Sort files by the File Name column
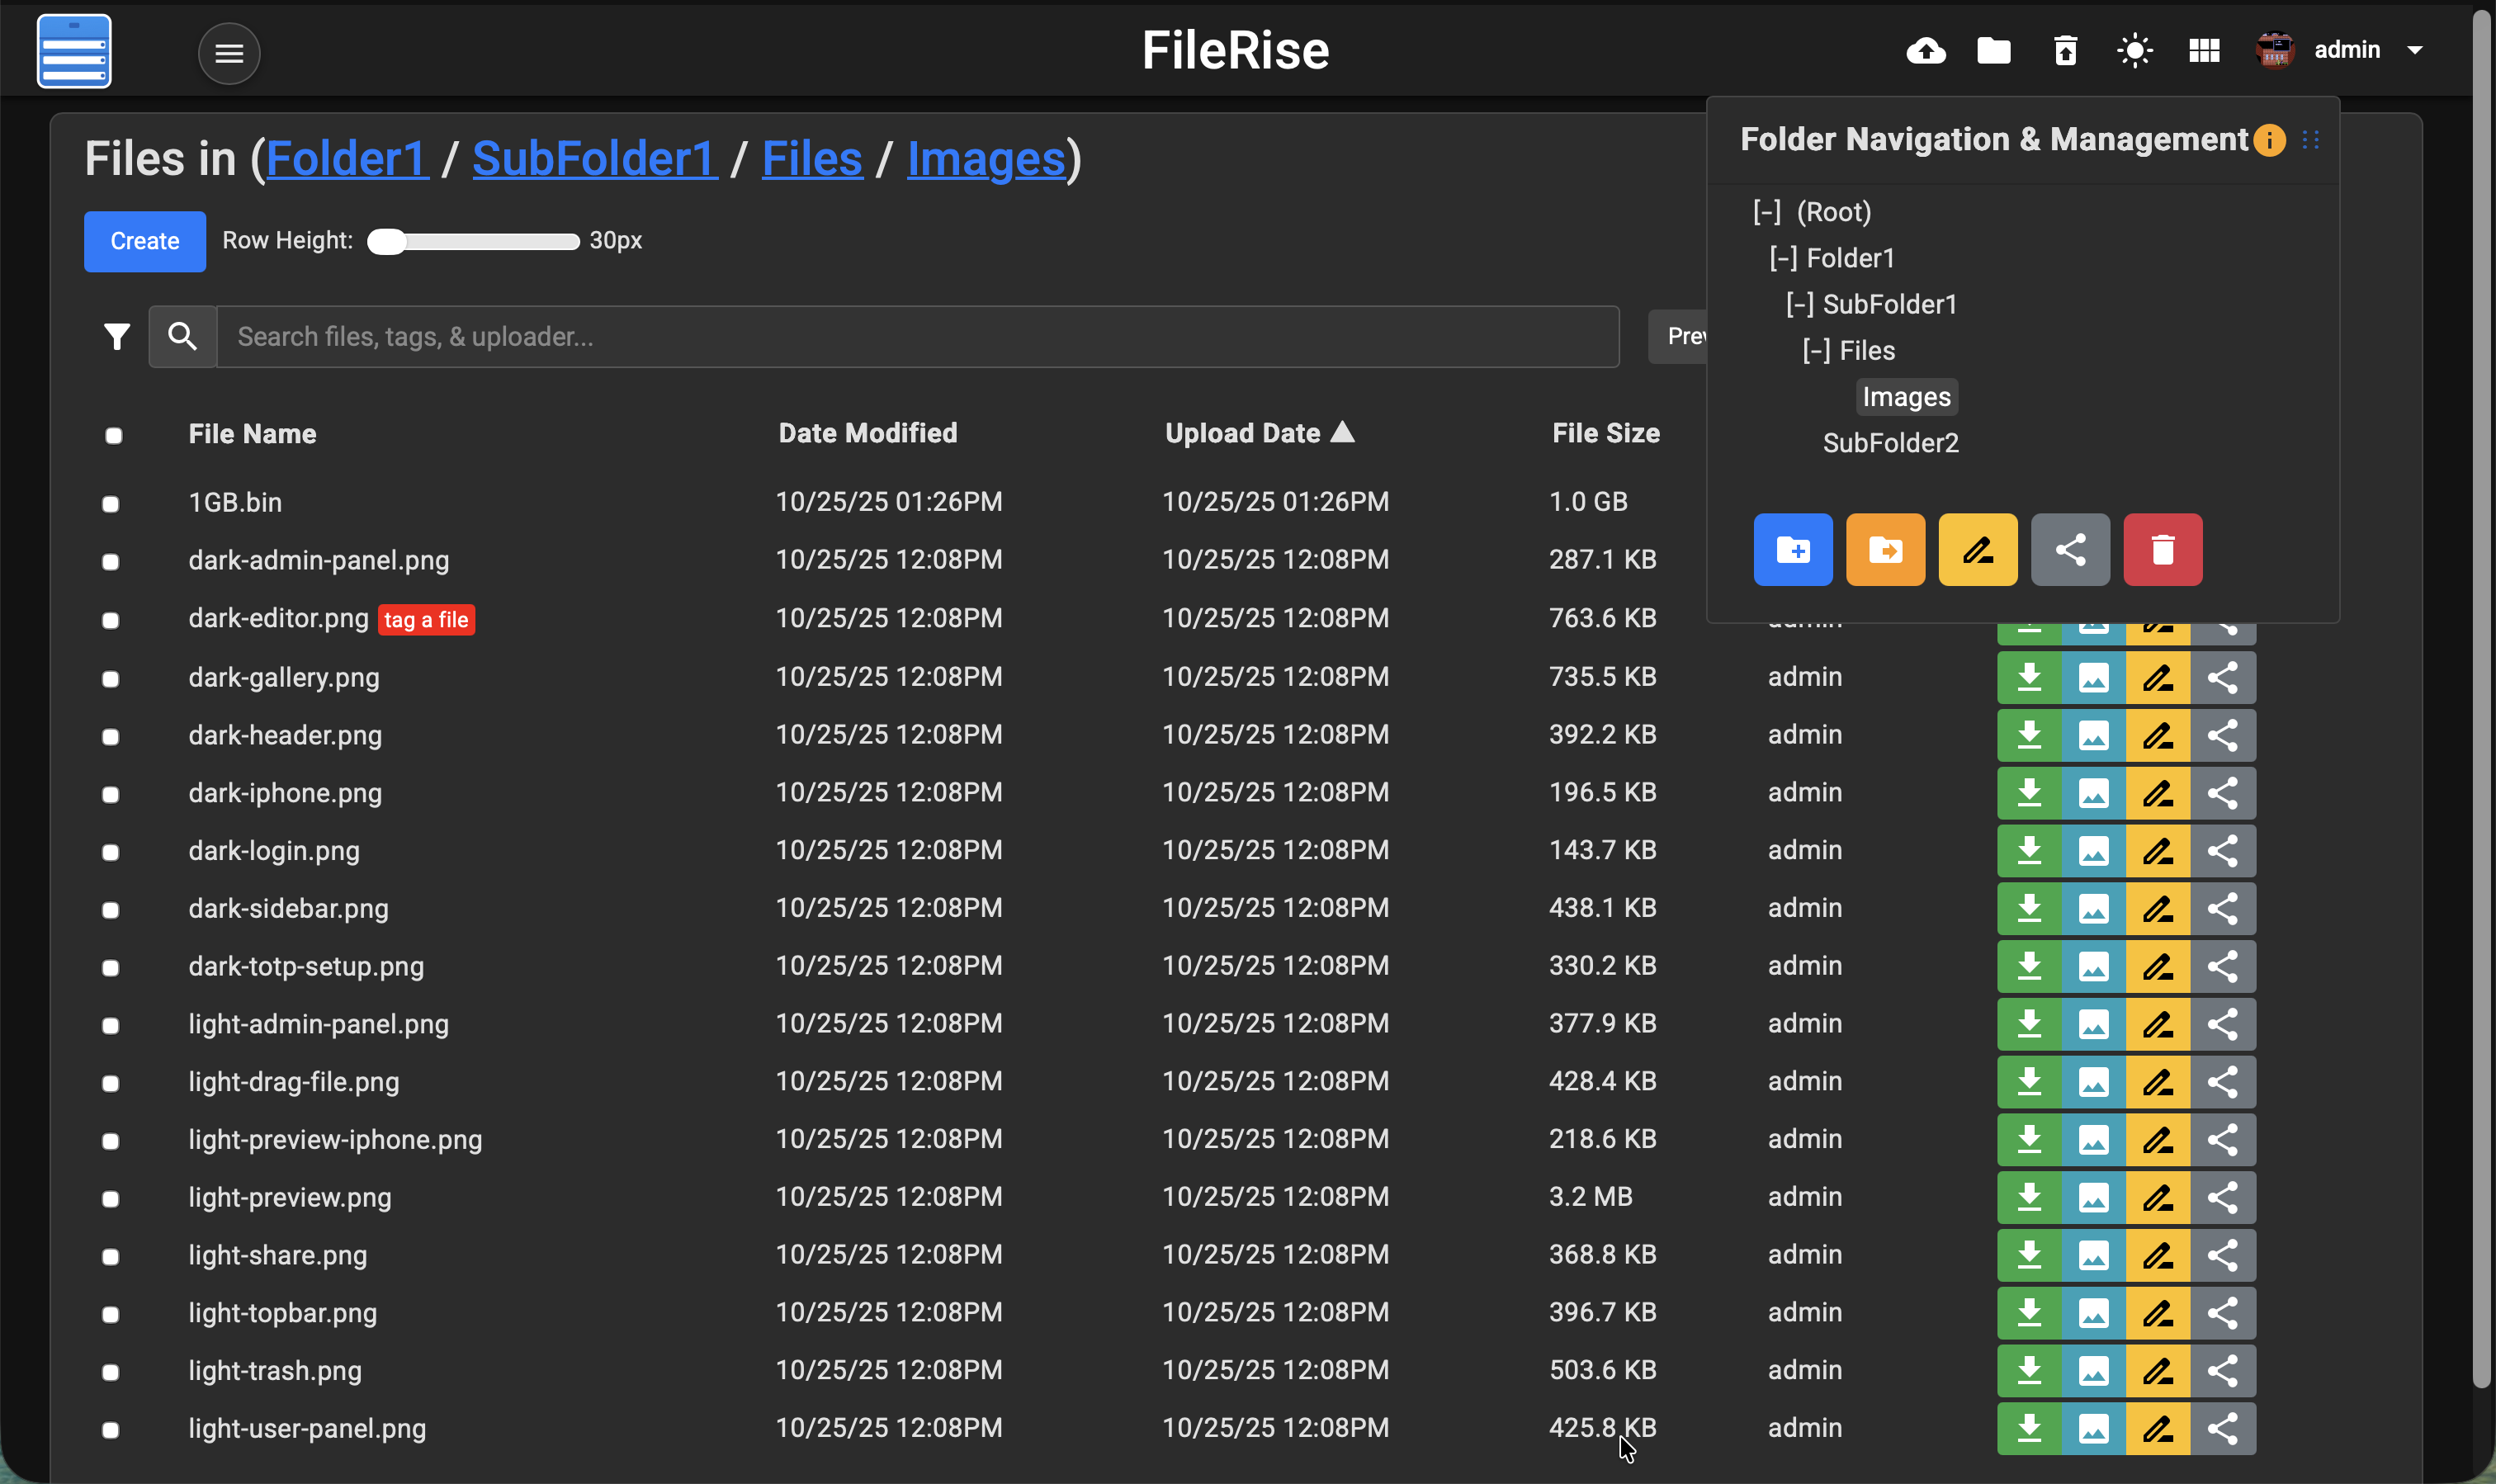Viewport: 2496px width, 1484px height. click(252, 434)
